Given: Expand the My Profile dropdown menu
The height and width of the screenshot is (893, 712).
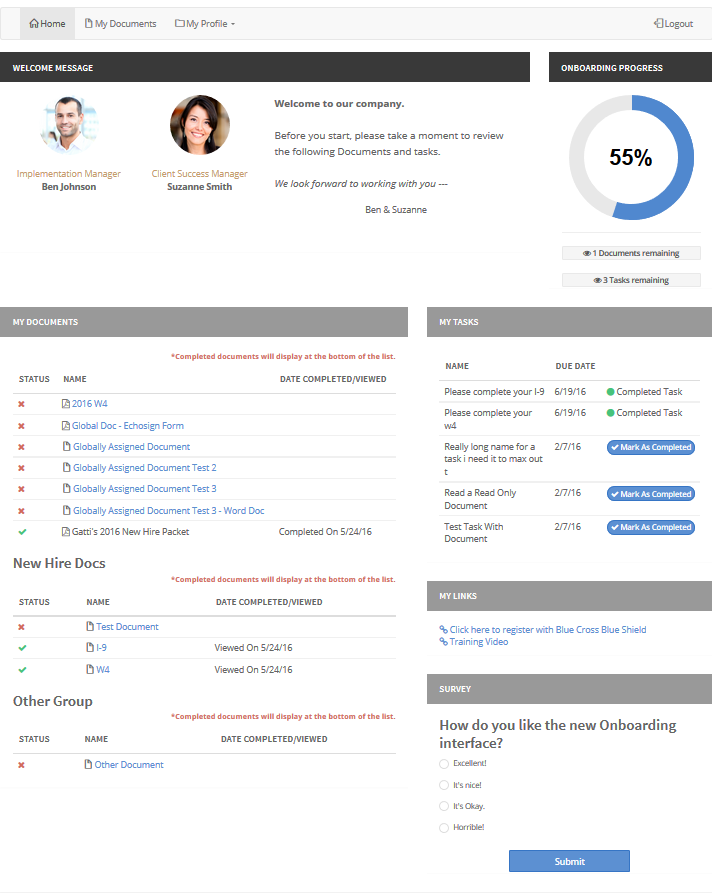Looking at the screenshot, I should [x=205, y=23].
